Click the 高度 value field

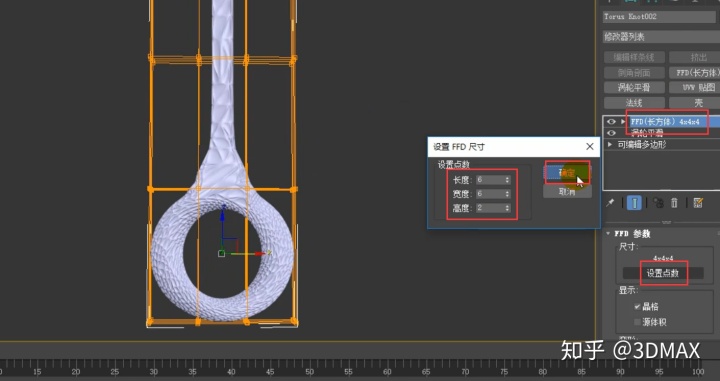point(490,208)
